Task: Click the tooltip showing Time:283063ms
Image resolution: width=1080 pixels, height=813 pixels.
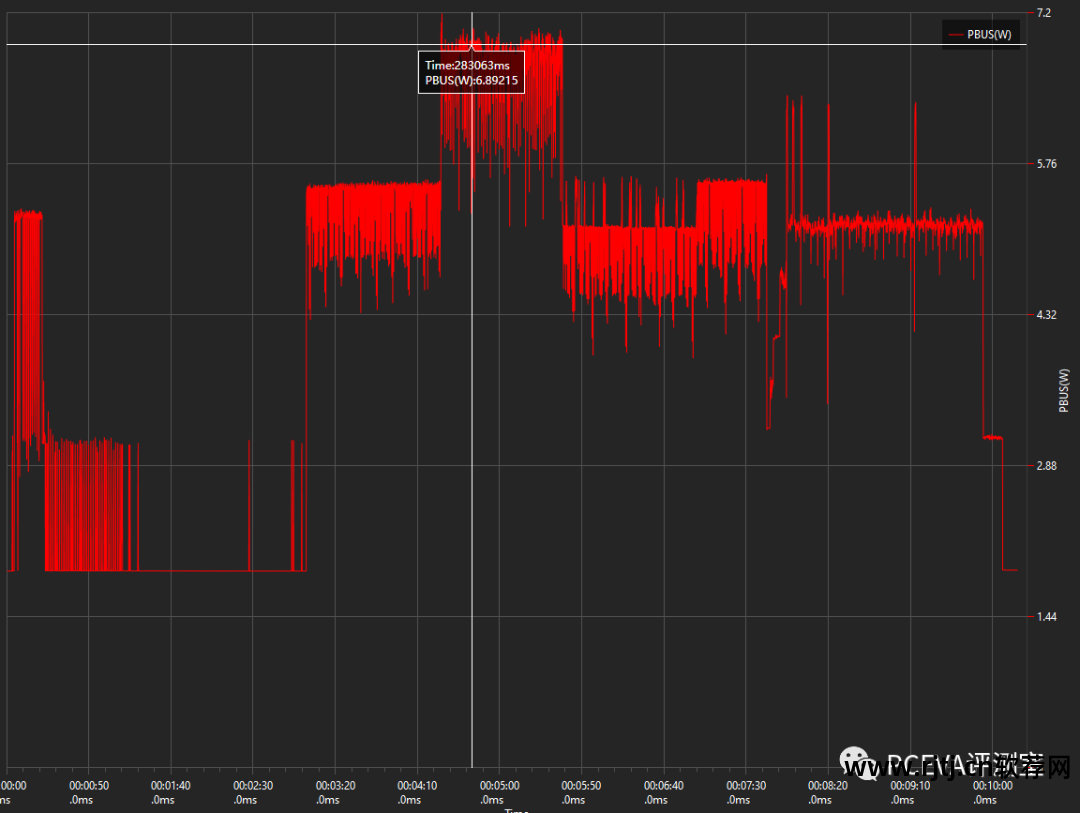Action: tap(471, 72)
